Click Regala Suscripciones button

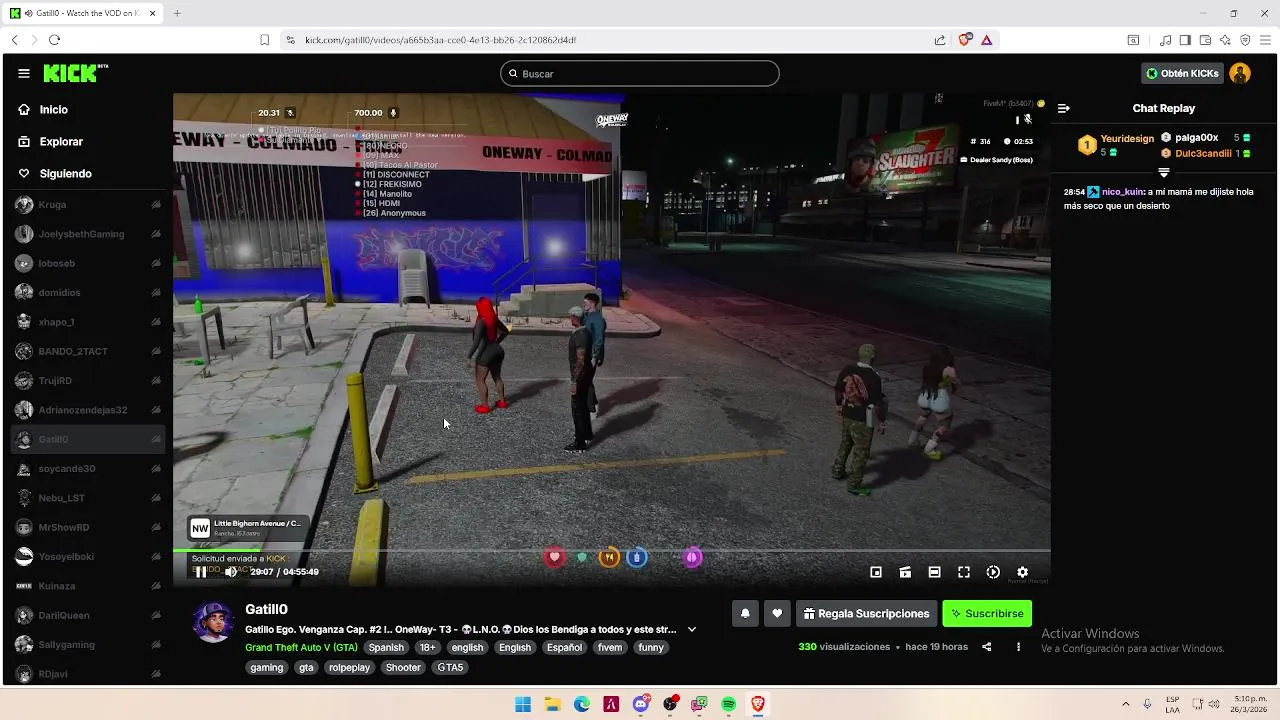[x=867, y=614]
